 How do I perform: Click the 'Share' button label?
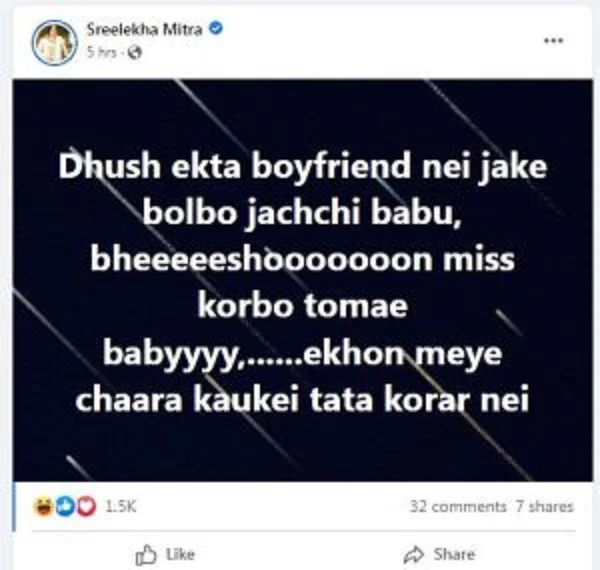pyautogui.click(x=454, y=554)
